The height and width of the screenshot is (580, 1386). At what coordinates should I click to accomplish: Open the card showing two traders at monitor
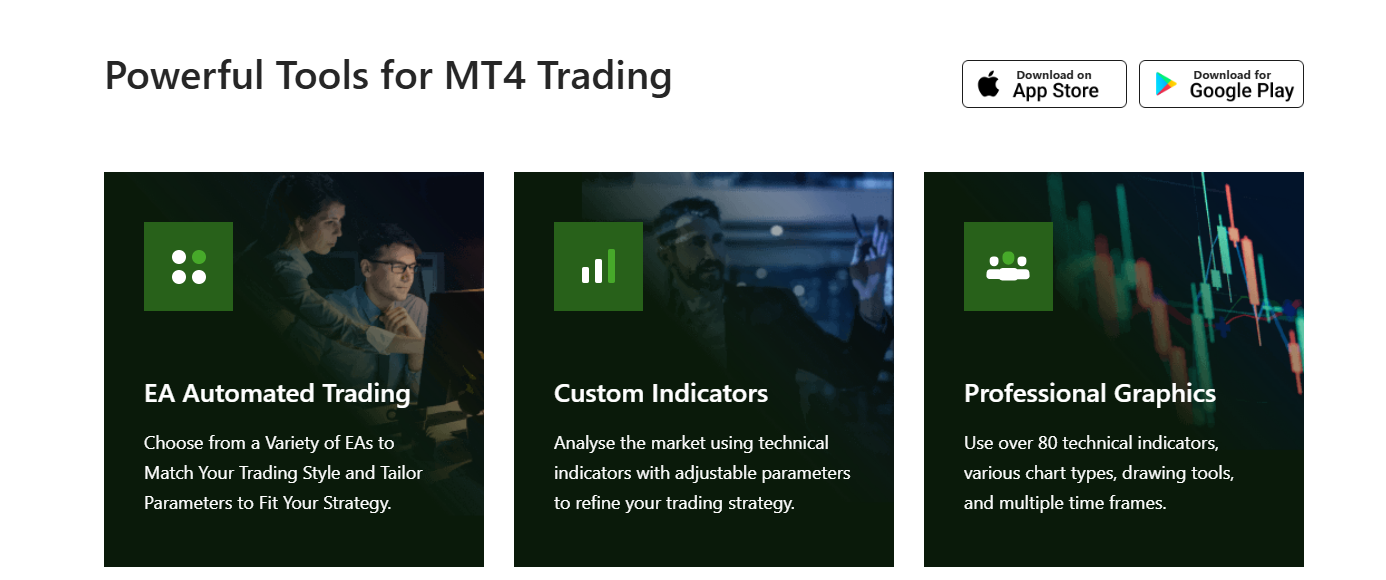(294, 370)
